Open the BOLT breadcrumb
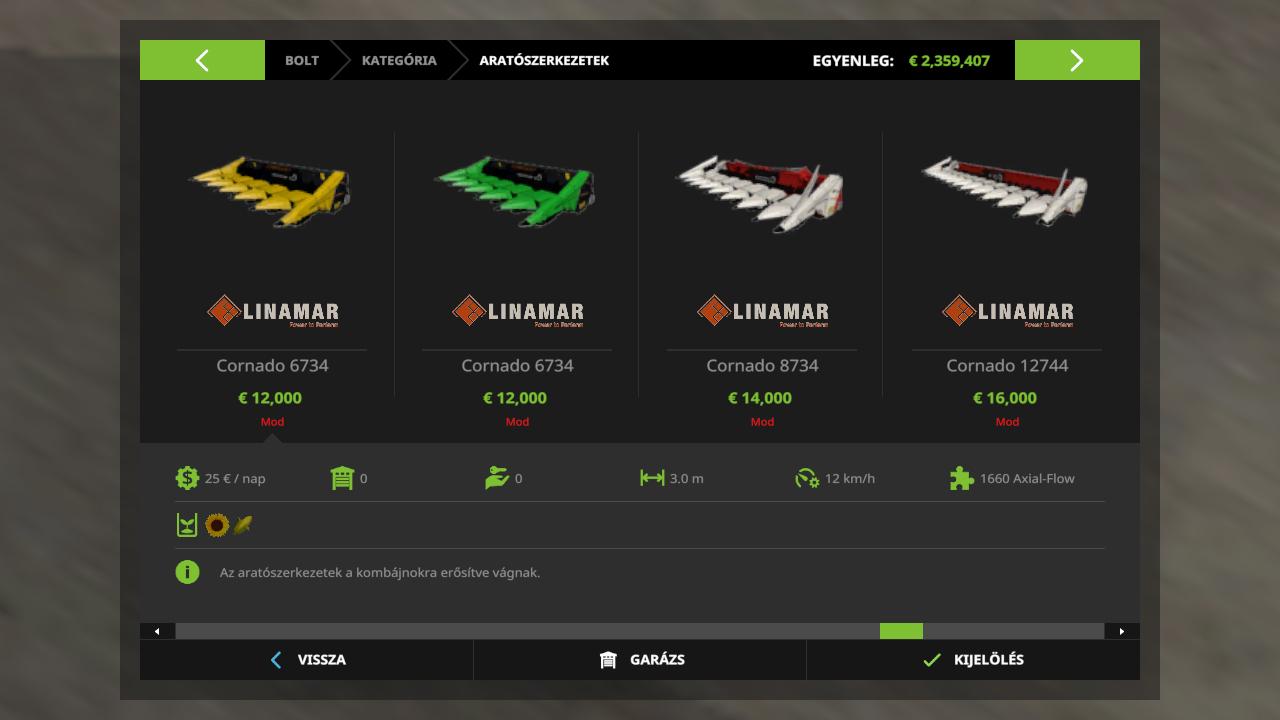This screenshot has width=1280, height=720. [302, 60]
